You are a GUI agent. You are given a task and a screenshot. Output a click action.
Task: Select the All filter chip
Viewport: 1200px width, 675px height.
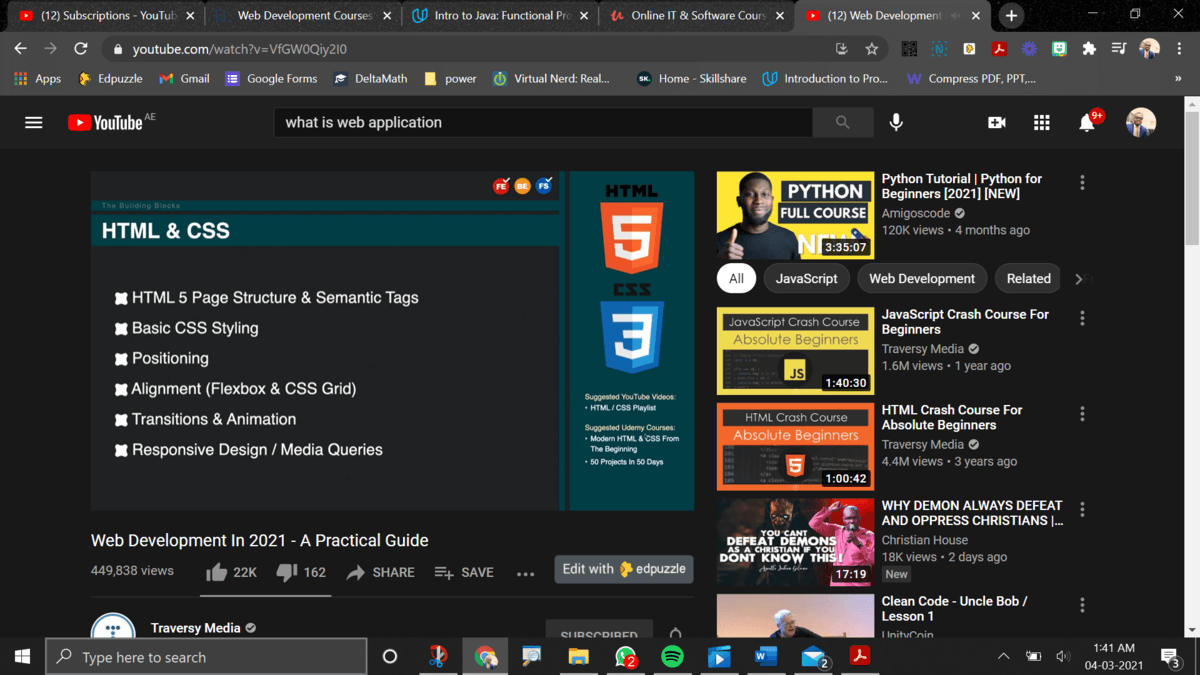coord(736,278)
